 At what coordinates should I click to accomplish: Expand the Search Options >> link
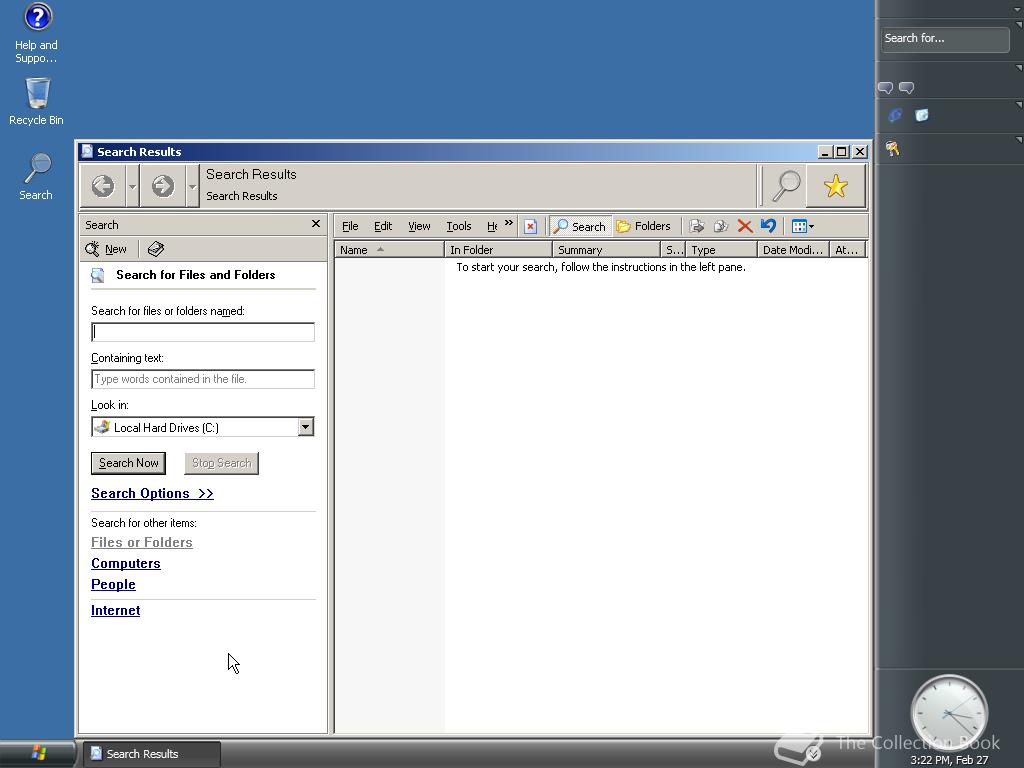click(152, 494)
